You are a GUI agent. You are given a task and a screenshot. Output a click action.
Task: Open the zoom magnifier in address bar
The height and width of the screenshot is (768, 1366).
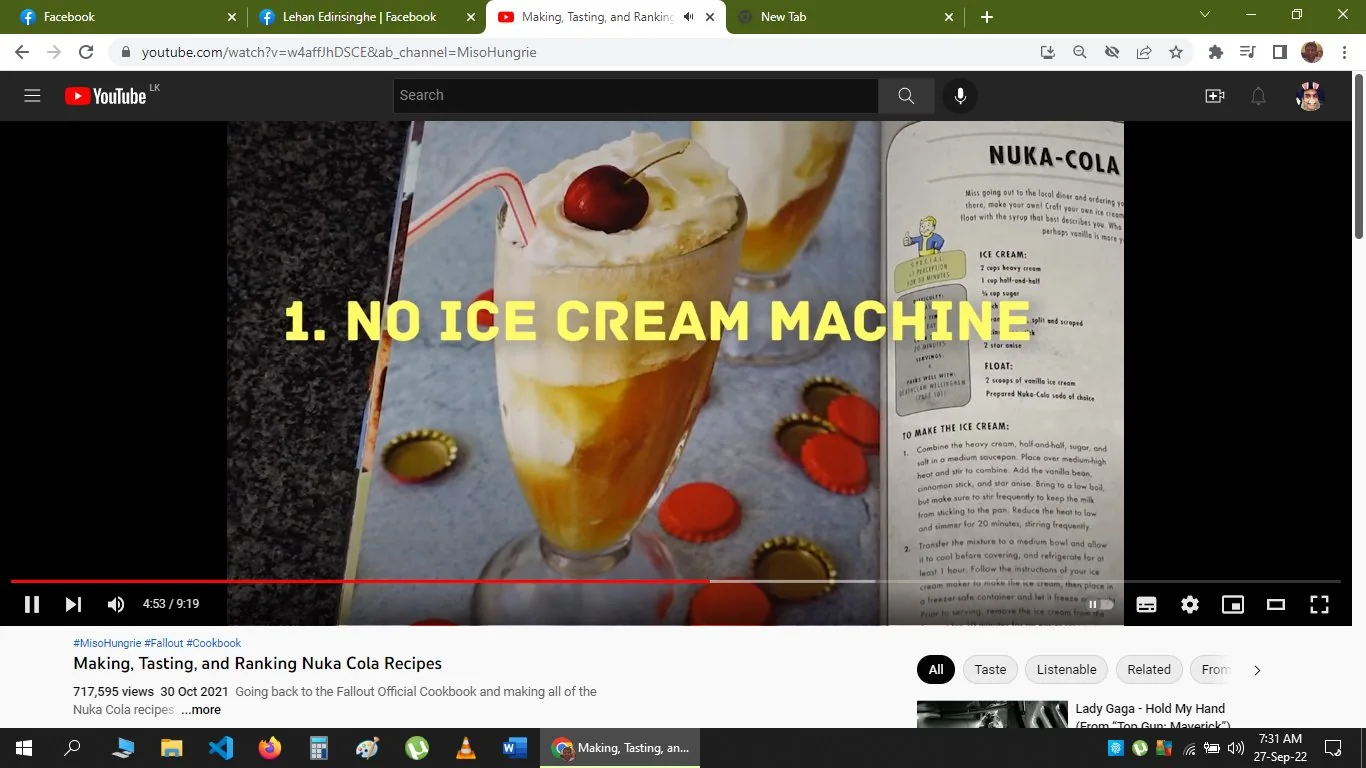[x=1080, y=52]
